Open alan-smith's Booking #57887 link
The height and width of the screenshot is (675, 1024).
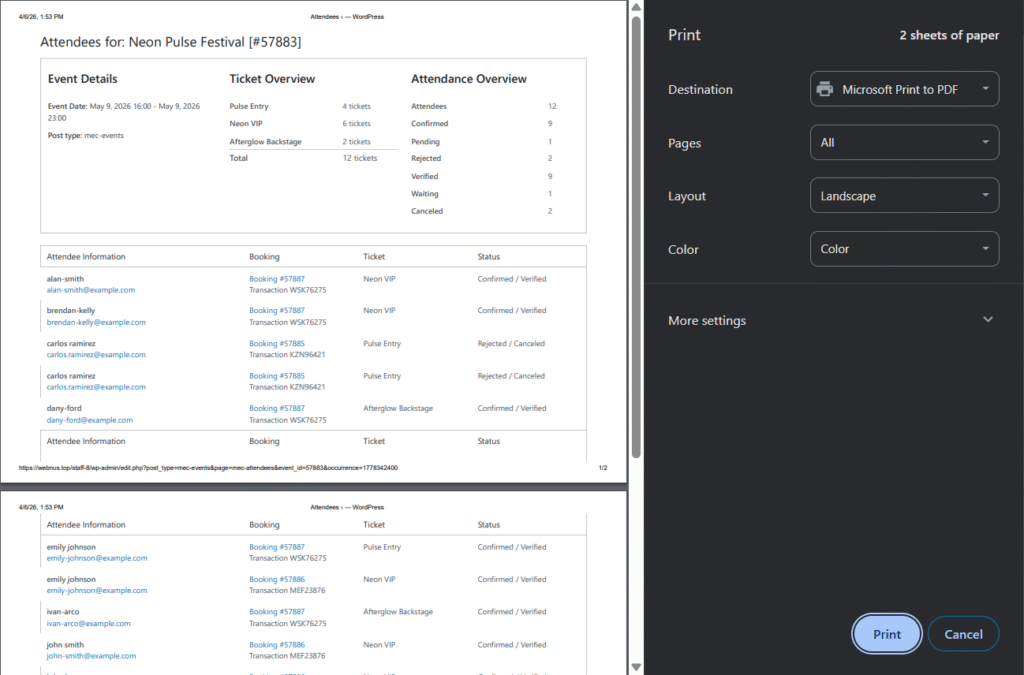277,279
